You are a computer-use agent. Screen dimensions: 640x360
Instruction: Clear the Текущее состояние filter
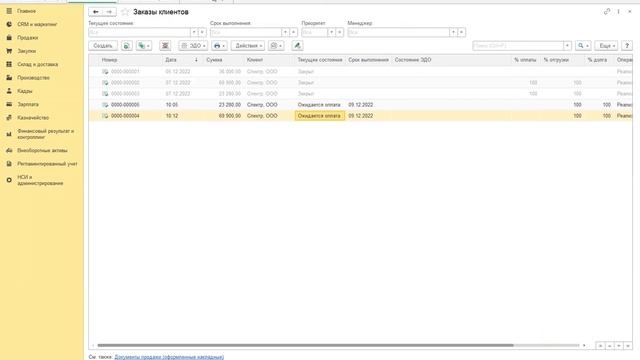[x=202, y=32]
